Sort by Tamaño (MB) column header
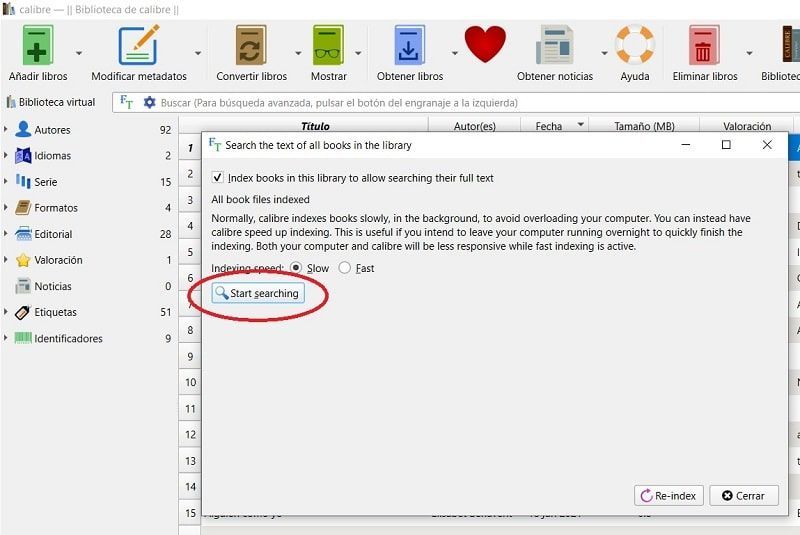800x535 pixels. [644, 126]
